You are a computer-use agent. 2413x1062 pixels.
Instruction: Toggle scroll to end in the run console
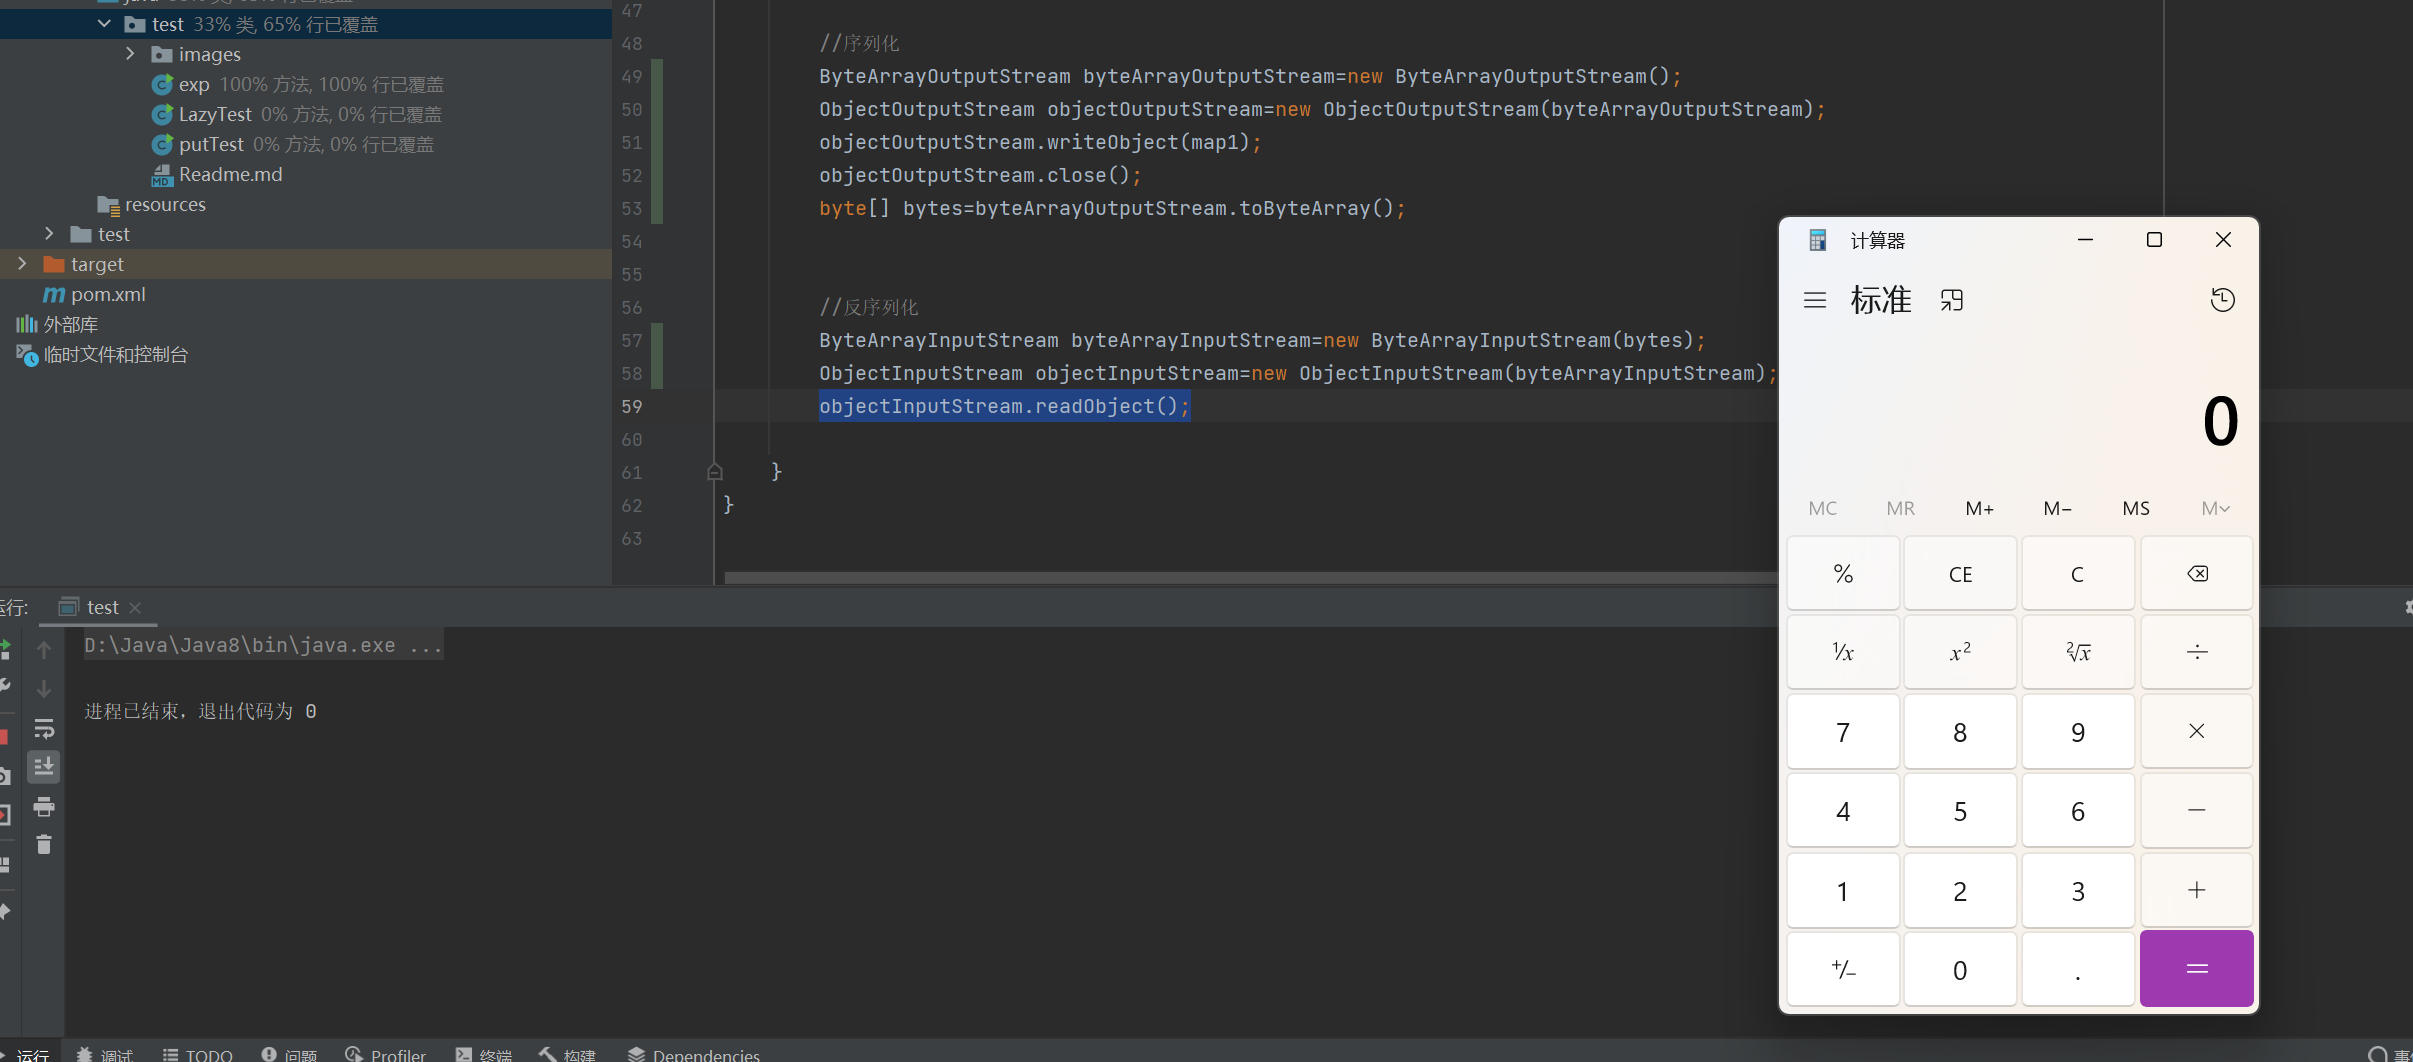coord(44,767)
